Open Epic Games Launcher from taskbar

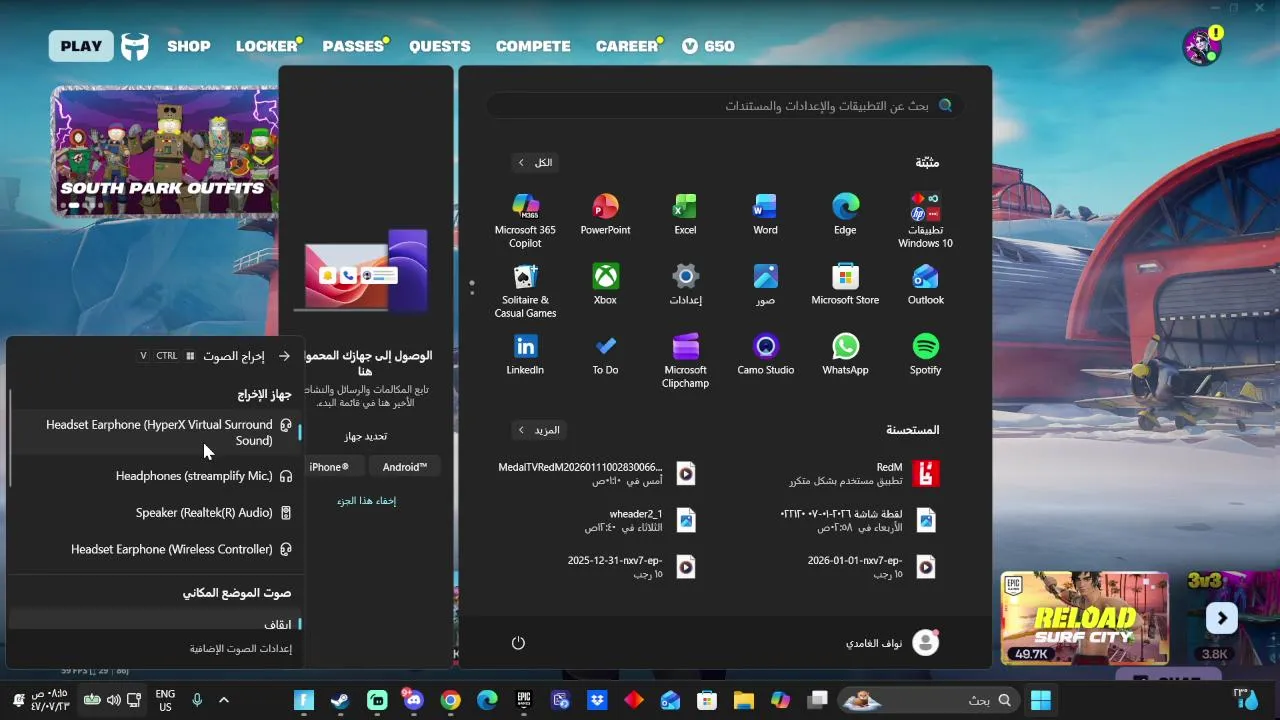click(x=523, y=700)
